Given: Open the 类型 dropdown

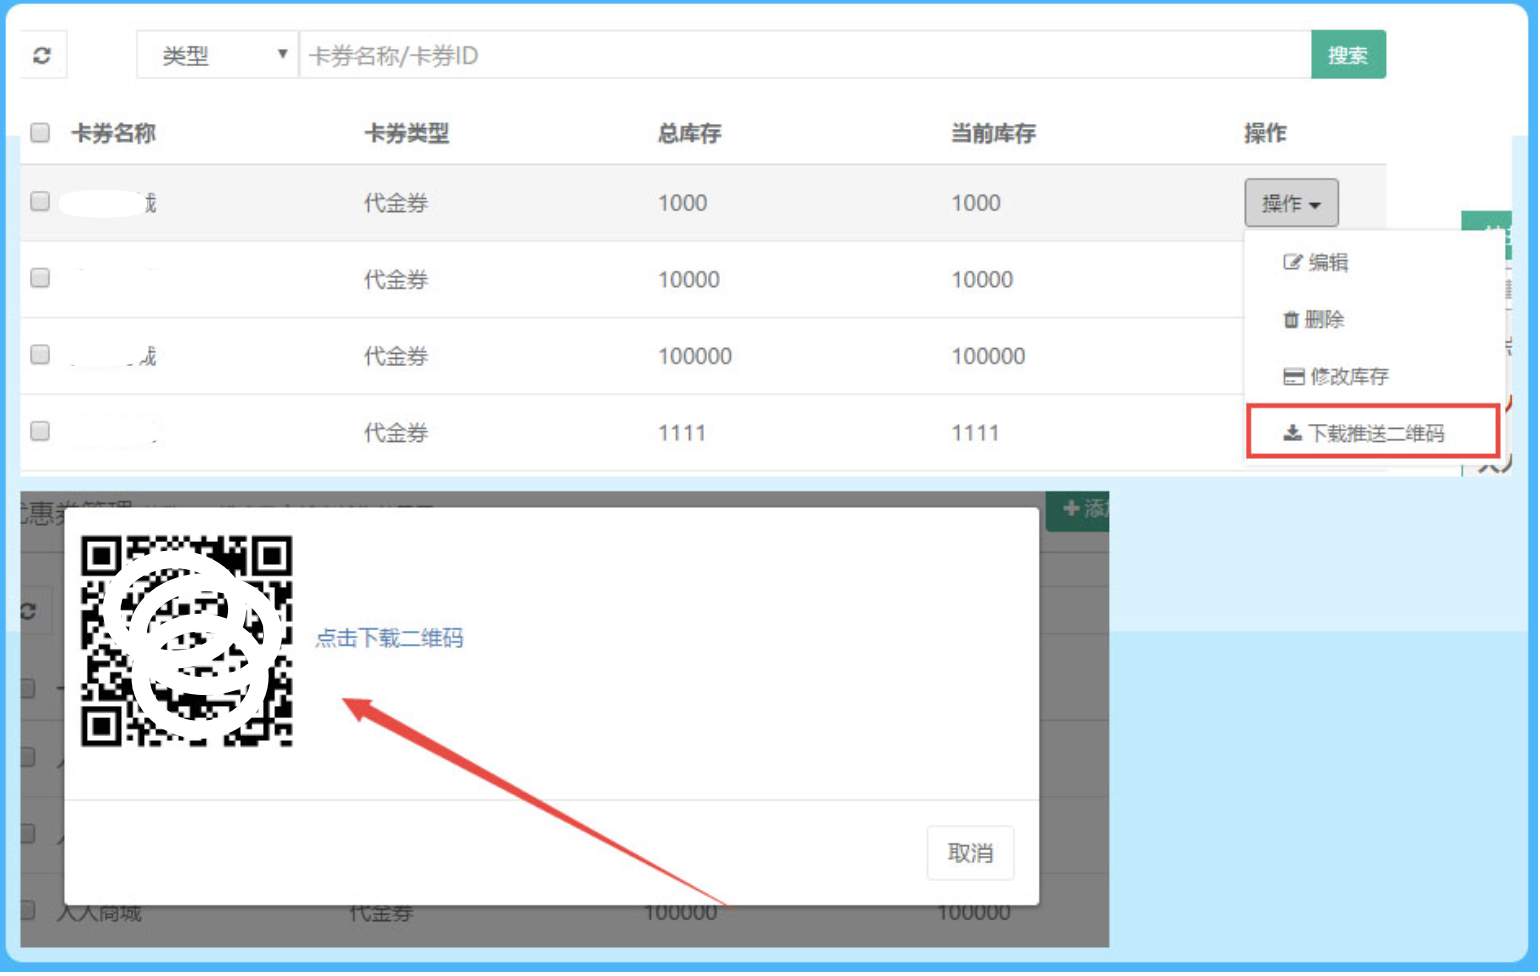Looking at the screenshot, I should tap(218, 55).
